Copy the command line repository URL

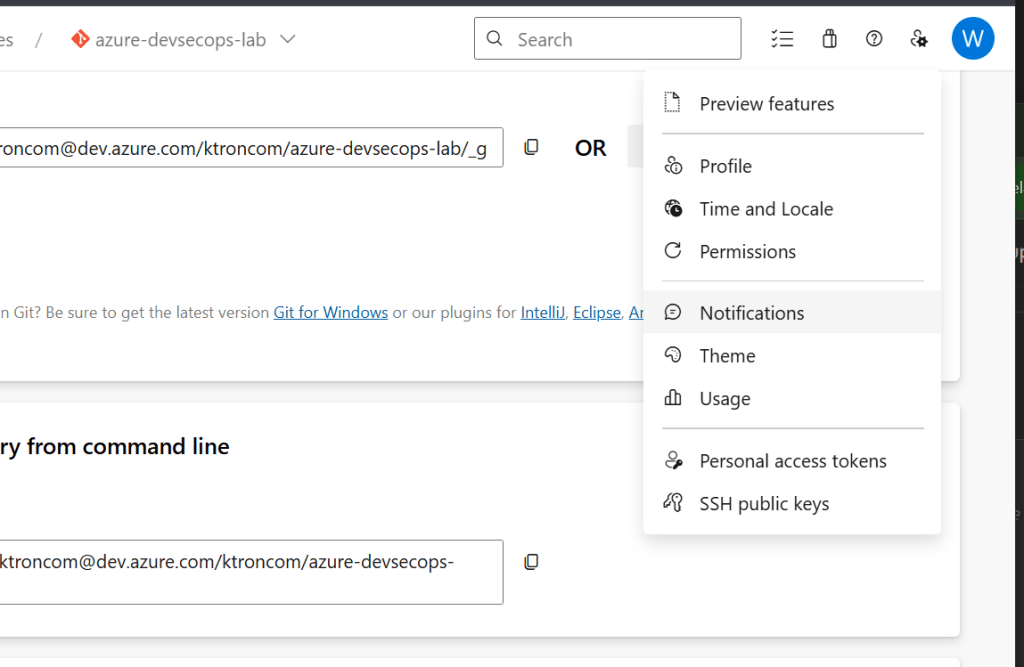click(x=531, y=562)
